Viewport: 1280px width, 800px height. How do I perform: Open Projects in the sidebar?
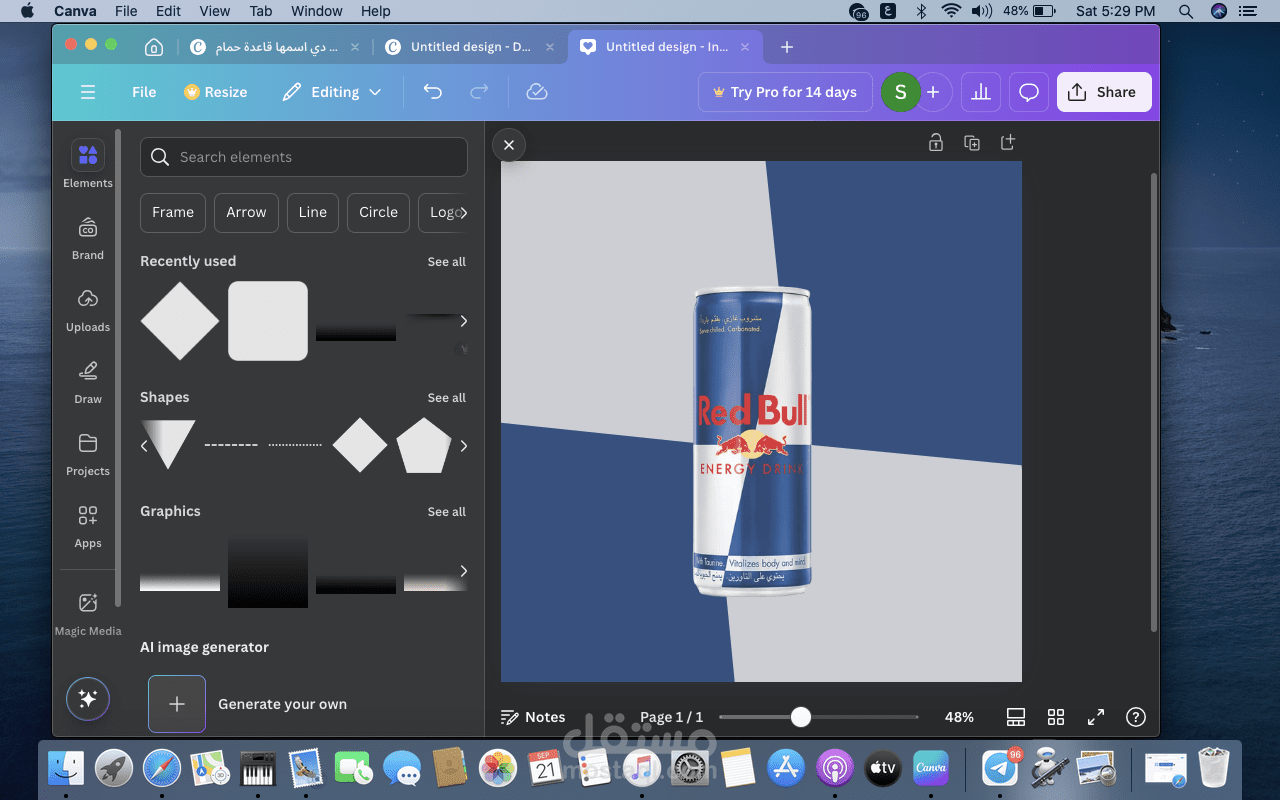[x=88, y=454]
